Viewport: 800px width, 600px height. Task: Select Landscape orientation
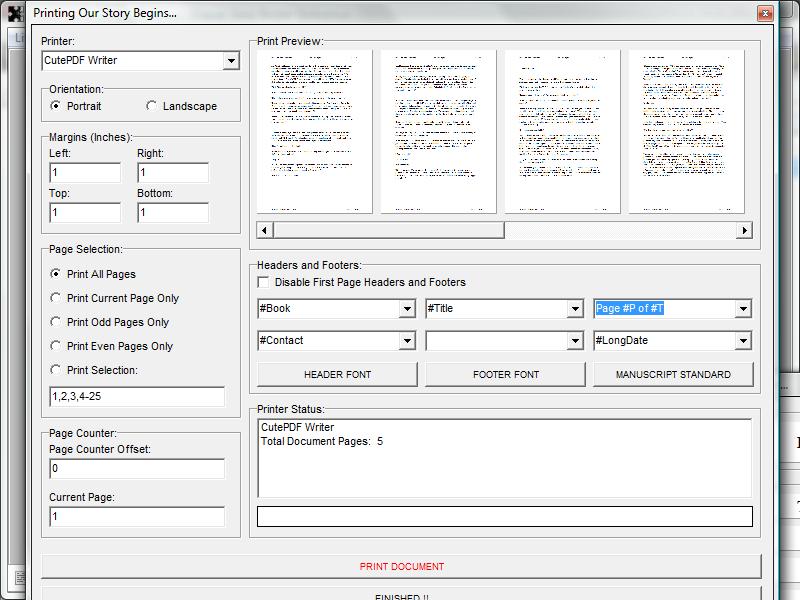coord(152,106)
